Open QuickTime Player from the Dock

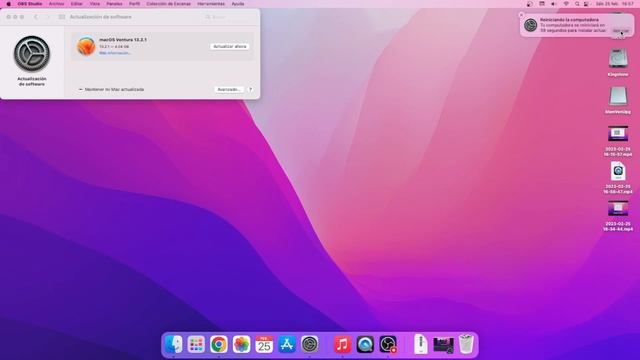click(365, 344)
